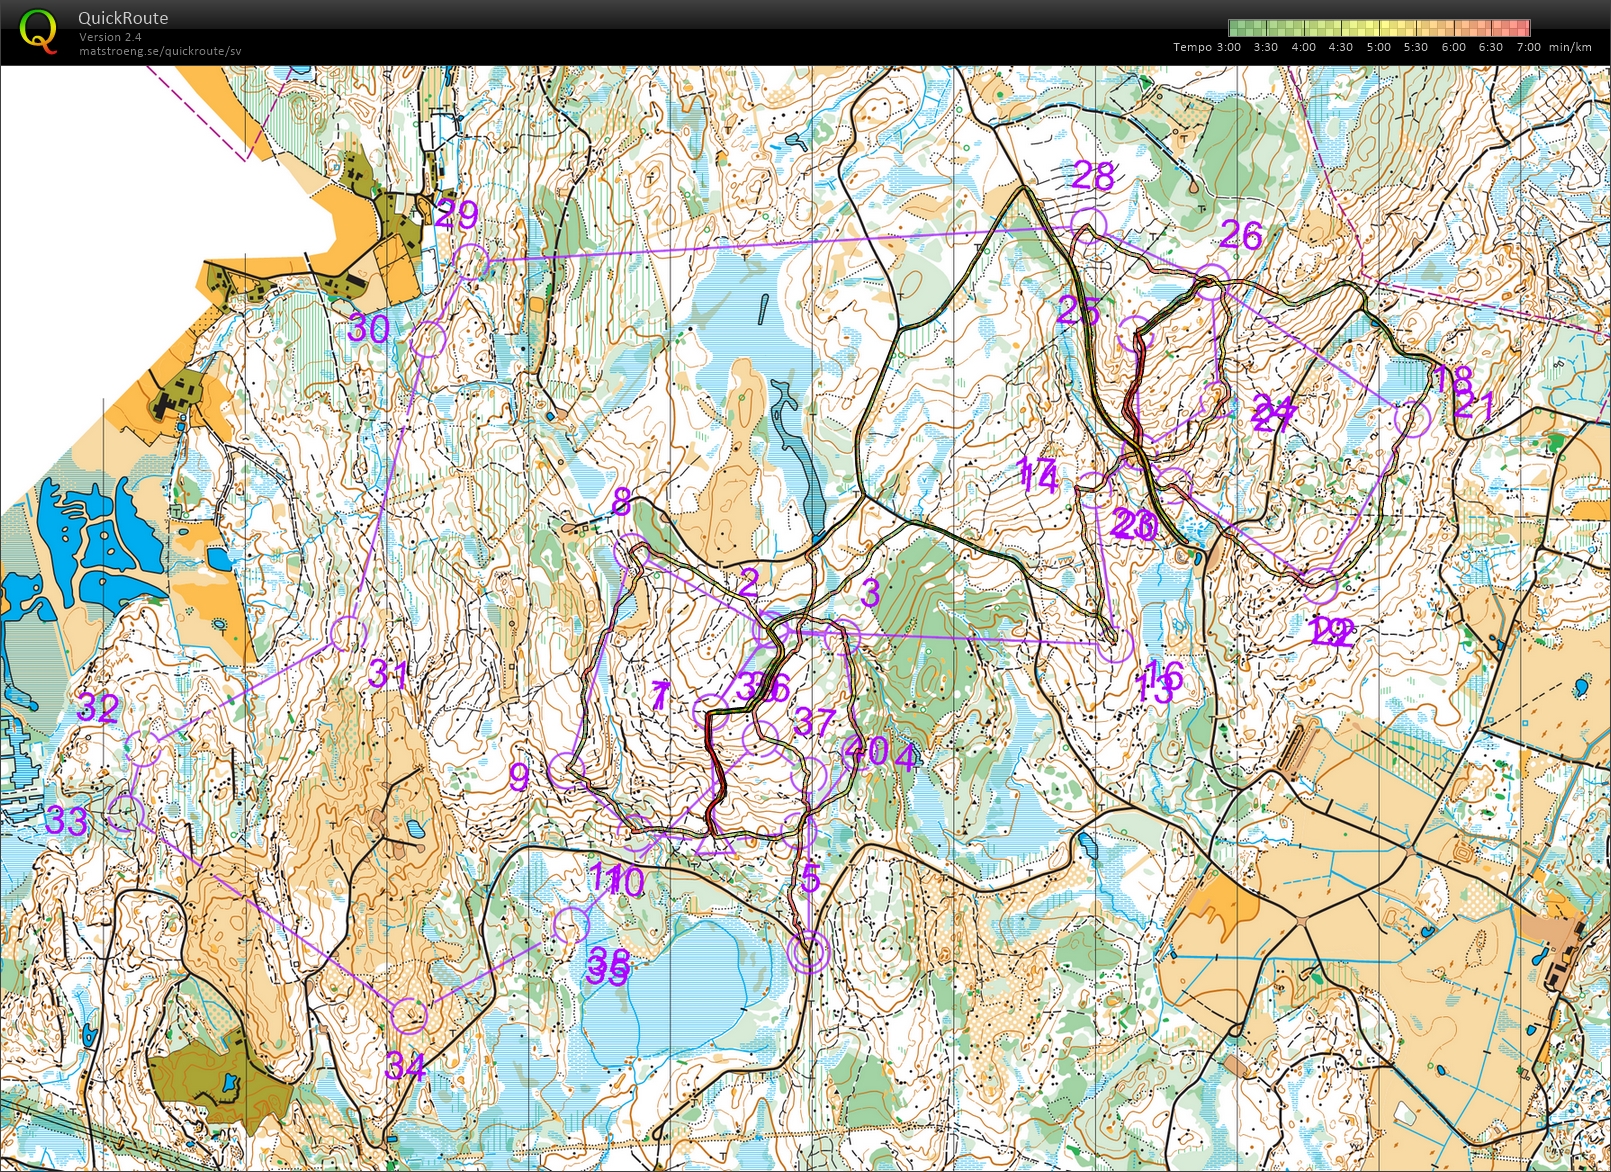Click control number 34 on the map
This screenshot has height=1172, width=1611.
406,1066
